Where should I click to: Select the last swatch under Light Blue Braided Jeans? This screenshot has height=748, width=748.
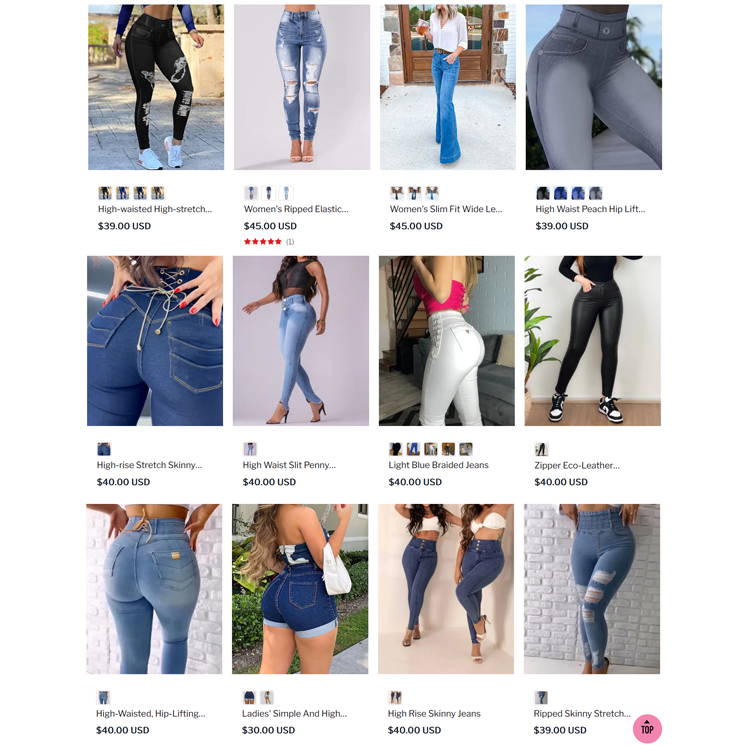point(466,449)
